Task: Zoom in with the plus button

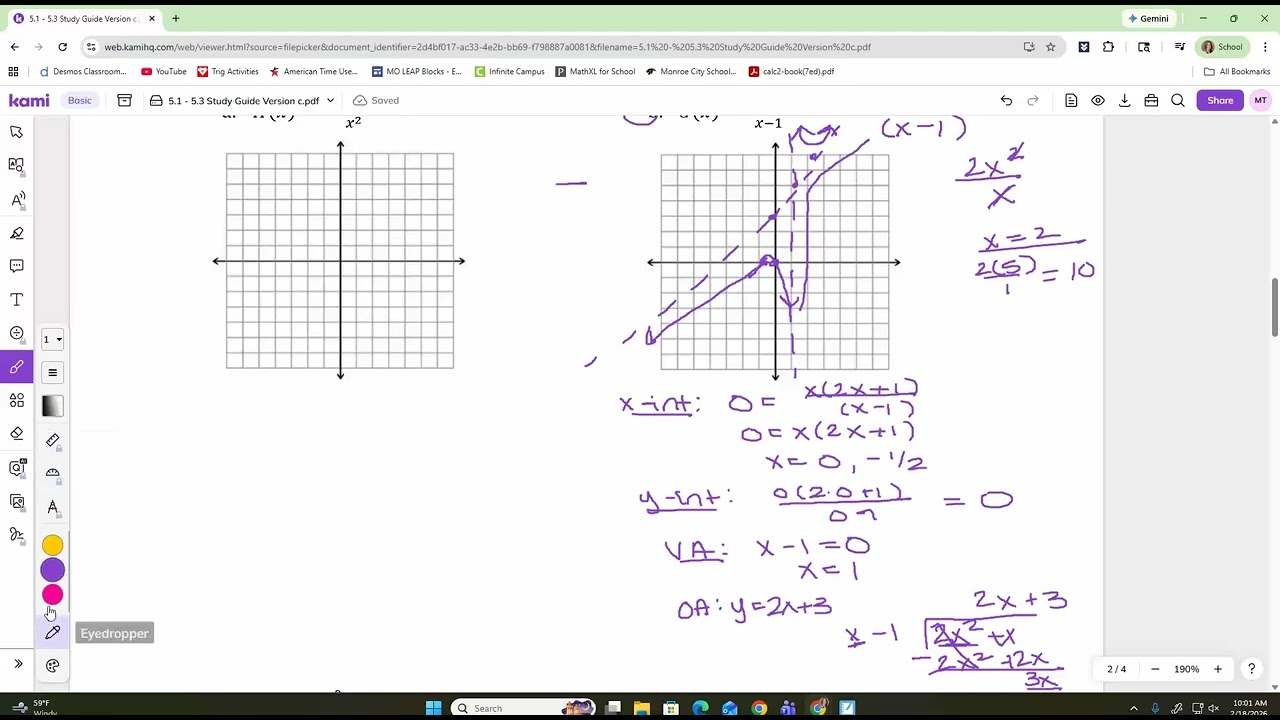Action: (1218, 669)
